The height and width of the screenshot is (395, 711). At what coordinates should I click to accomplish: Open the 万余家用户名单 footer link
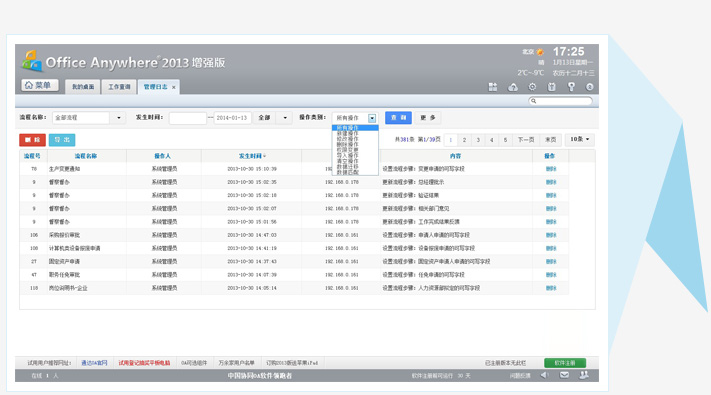236,363
